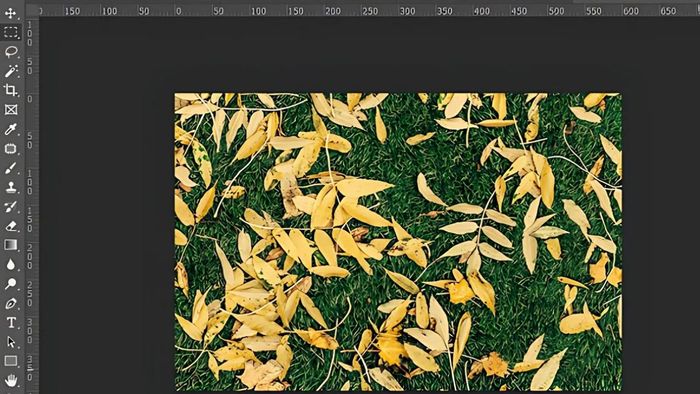
Task: Select the Eraser tool
Action: [11, 226]
